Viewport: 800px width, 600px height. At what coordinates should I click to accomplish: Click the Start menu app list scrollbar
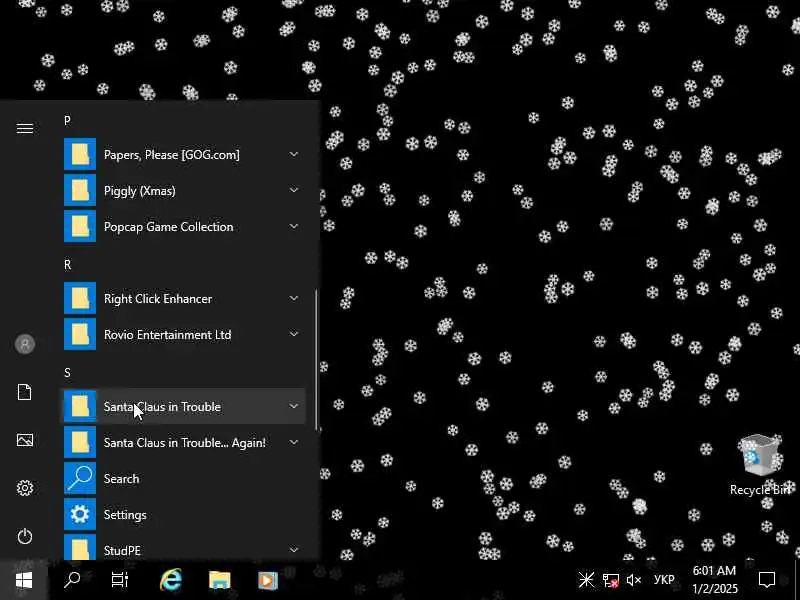[x=316, y=360]
